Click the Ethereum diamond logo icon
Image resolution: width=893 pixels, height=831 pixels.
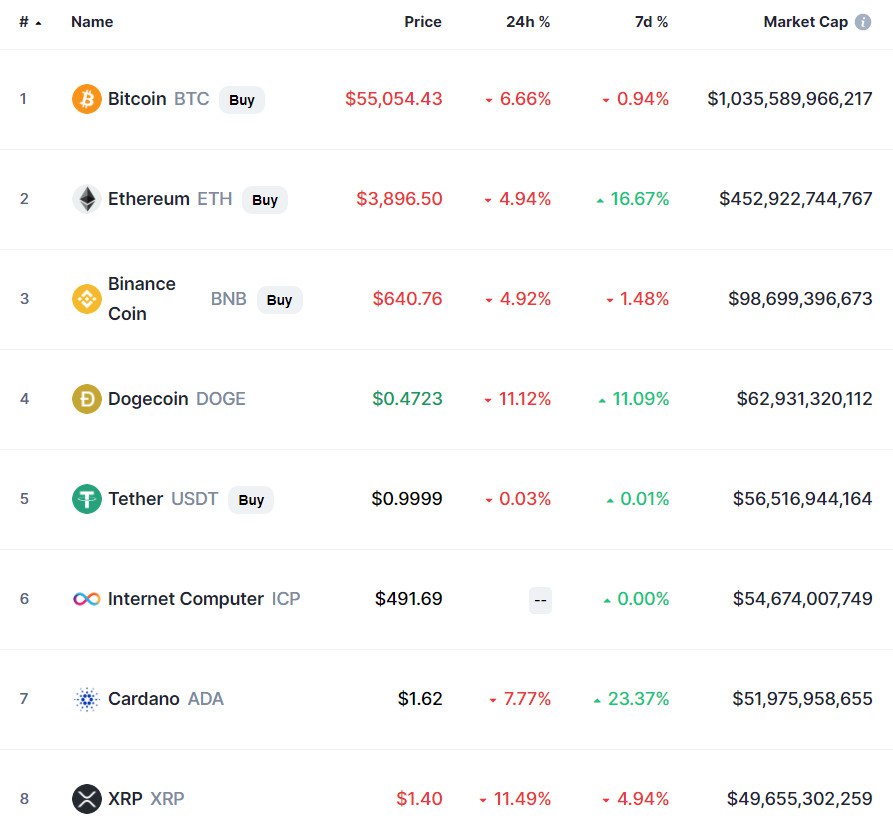point(87,199)
